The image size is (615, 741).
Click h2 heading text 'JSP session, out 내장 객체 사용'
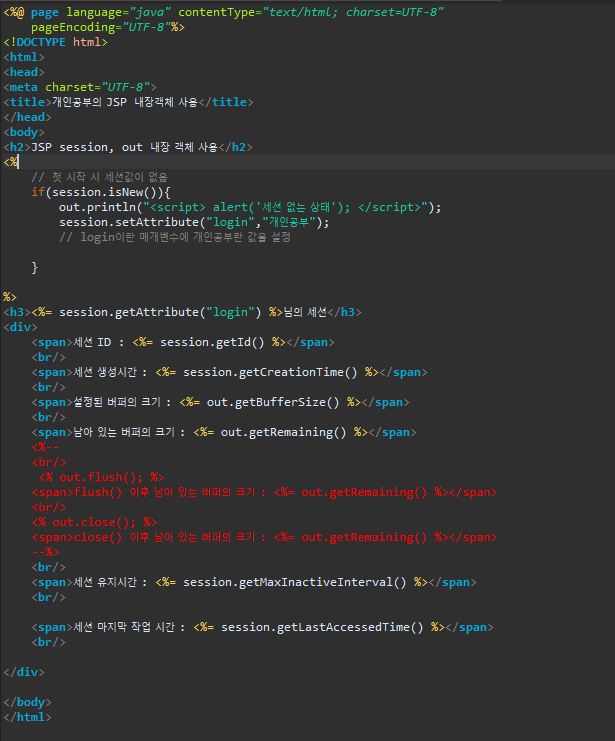click(x=124, y=147)
